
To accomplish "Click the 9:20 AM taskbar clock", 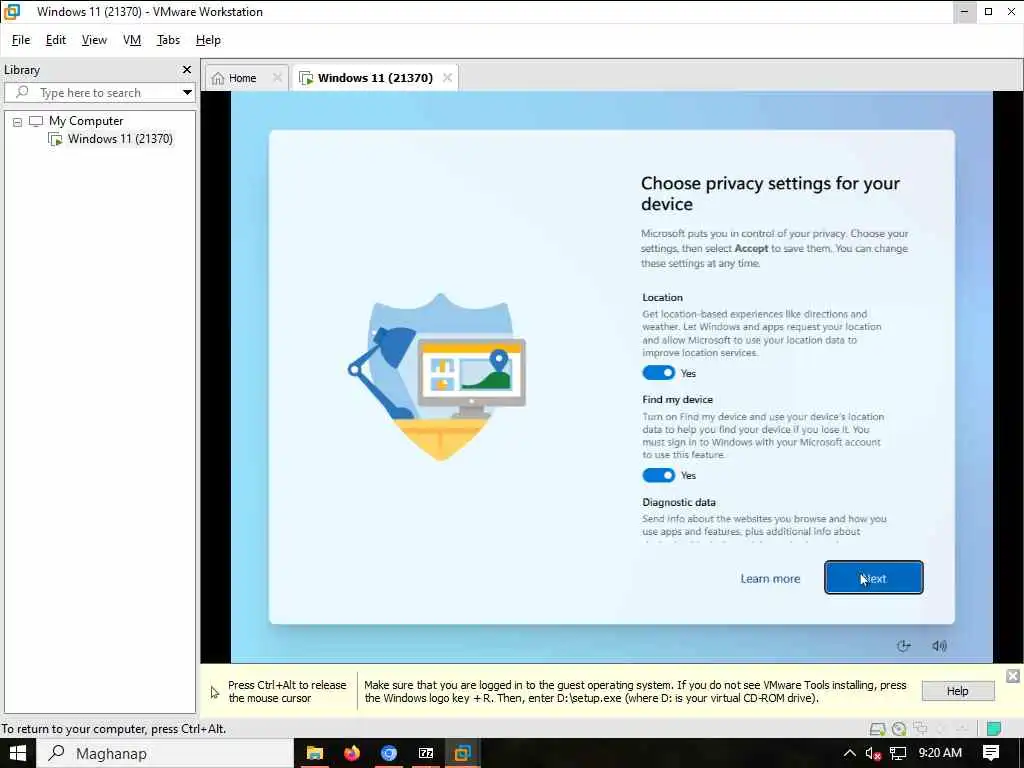I will tap(940, 753).
